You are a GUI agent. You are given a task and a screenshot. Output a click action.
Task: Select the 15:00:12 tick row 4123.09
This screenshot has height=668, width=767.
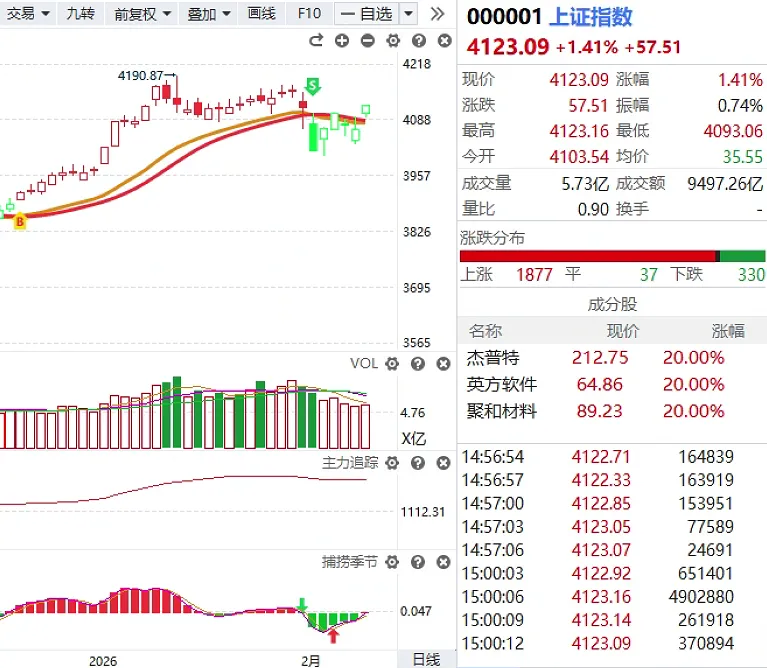click(x=612, y=643)
